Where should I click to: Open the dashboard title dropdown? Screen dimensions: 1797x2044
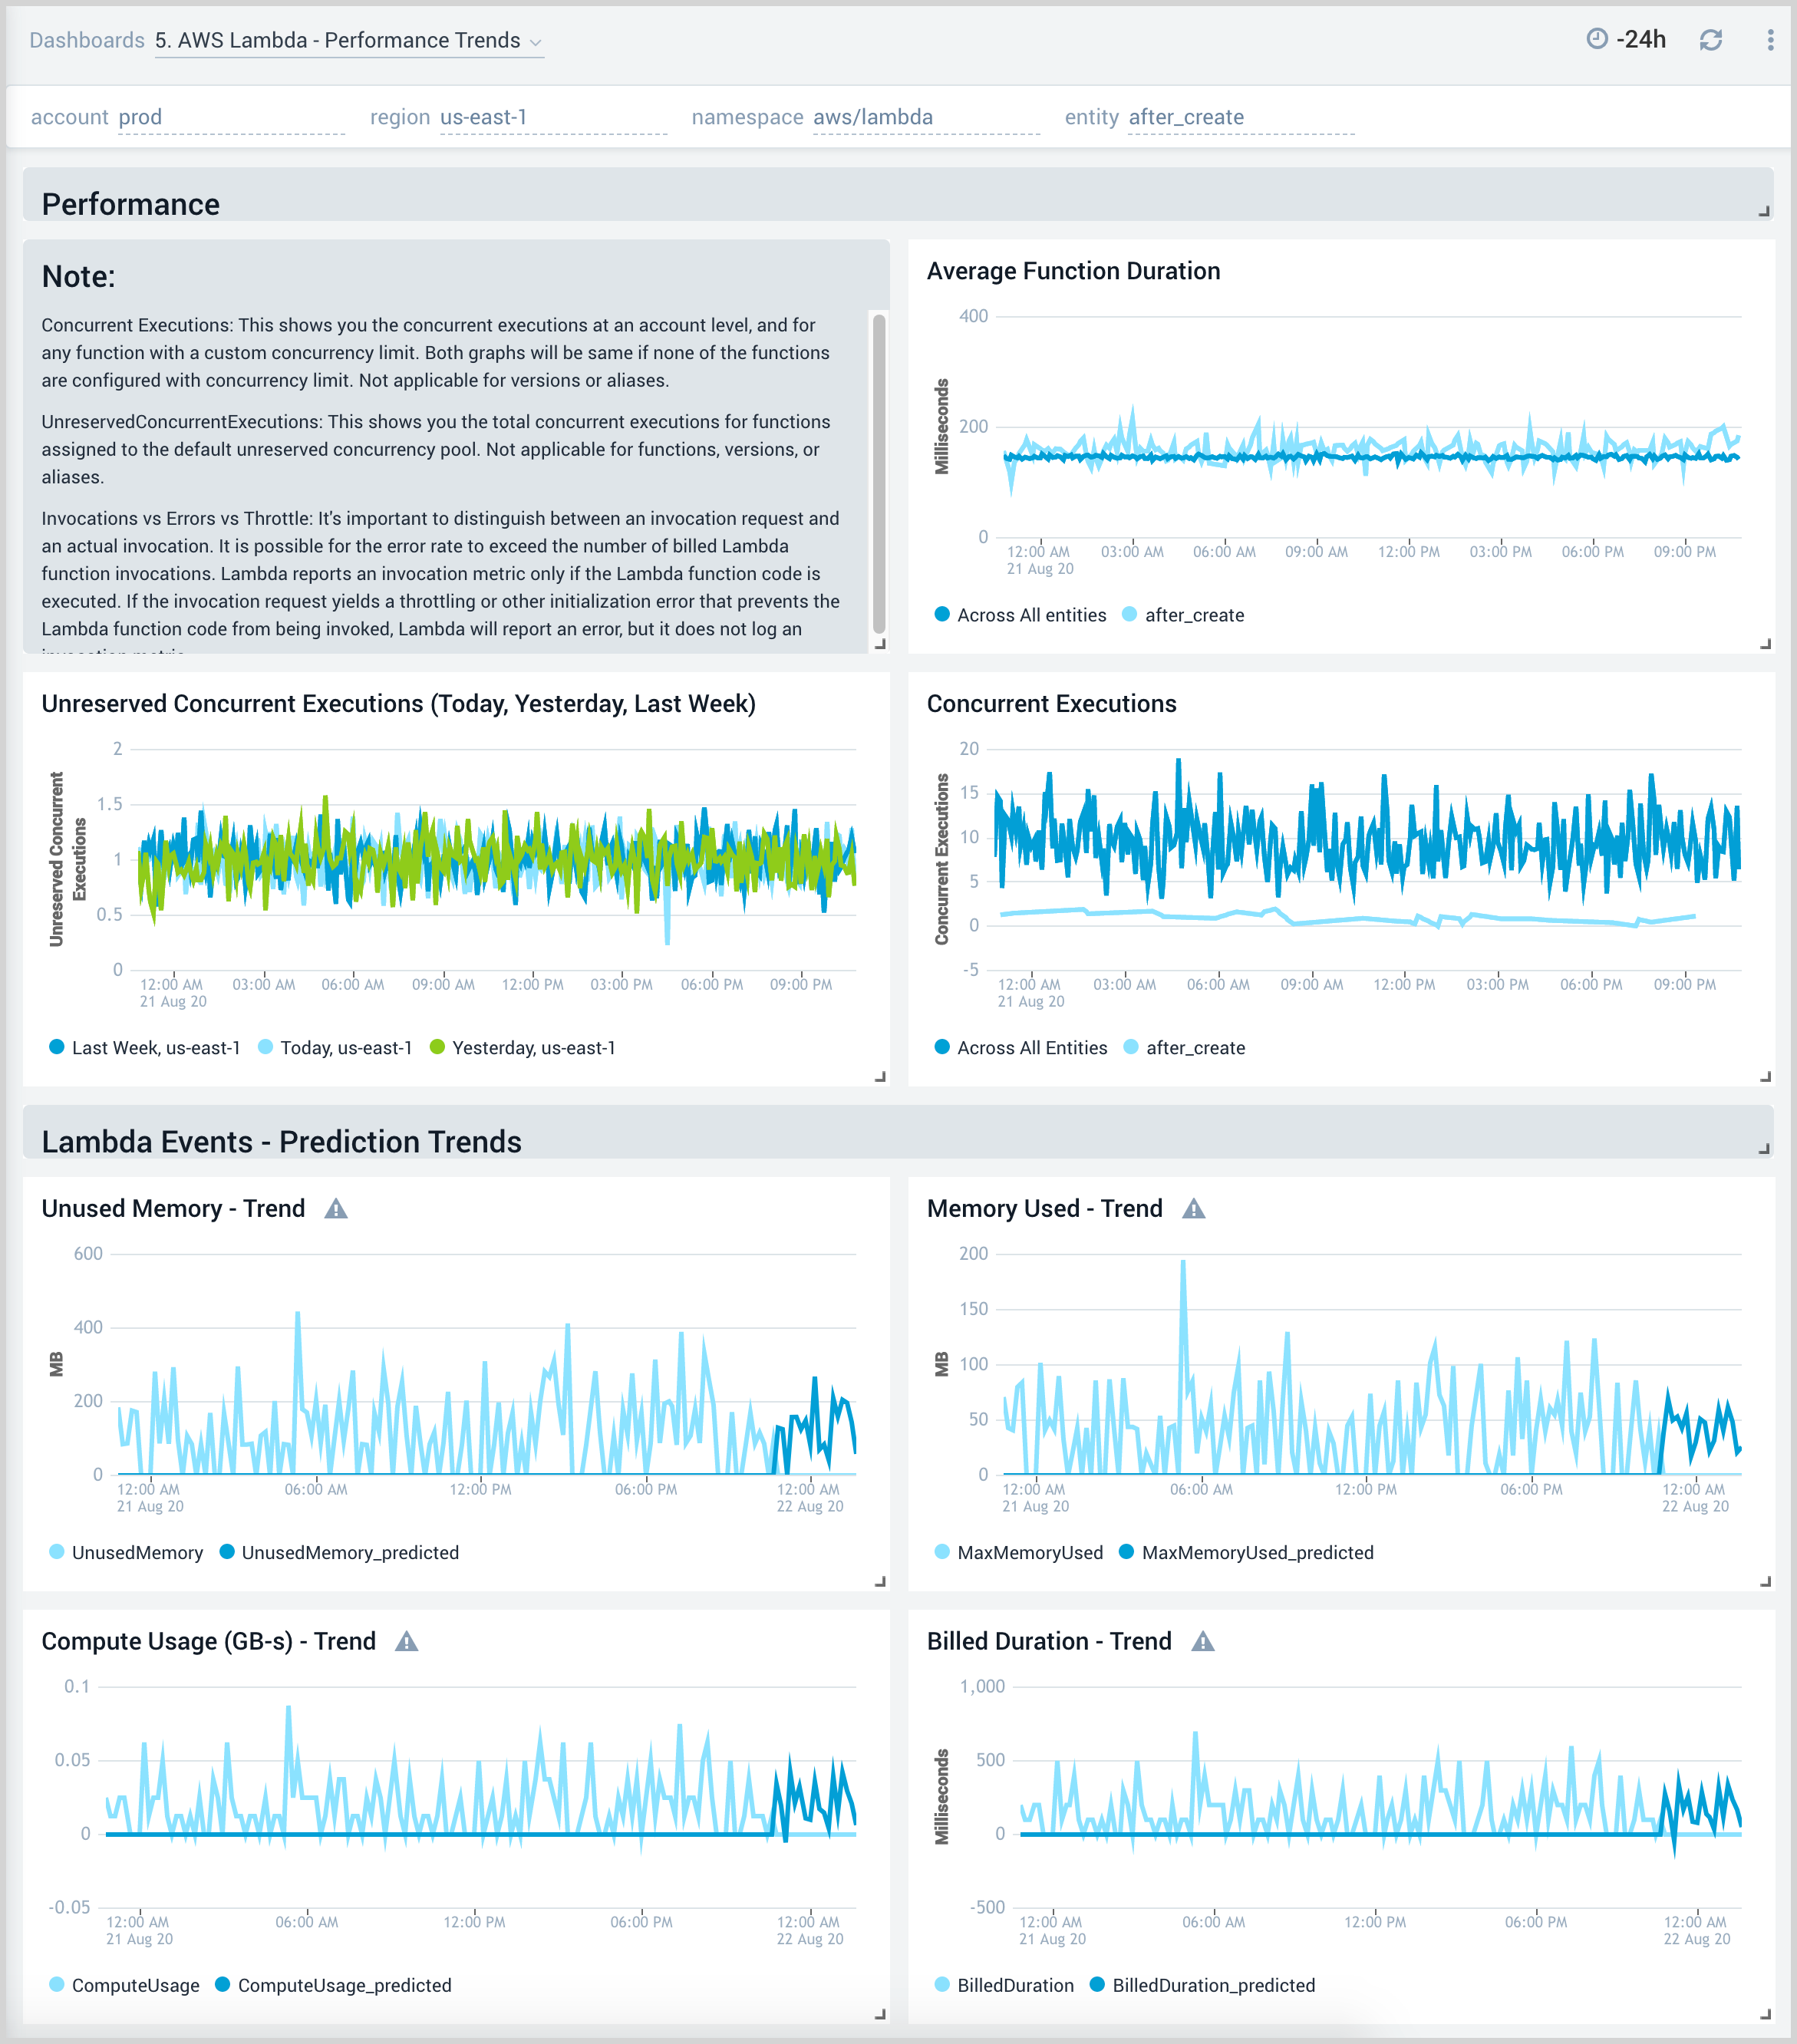coord(537,42)
